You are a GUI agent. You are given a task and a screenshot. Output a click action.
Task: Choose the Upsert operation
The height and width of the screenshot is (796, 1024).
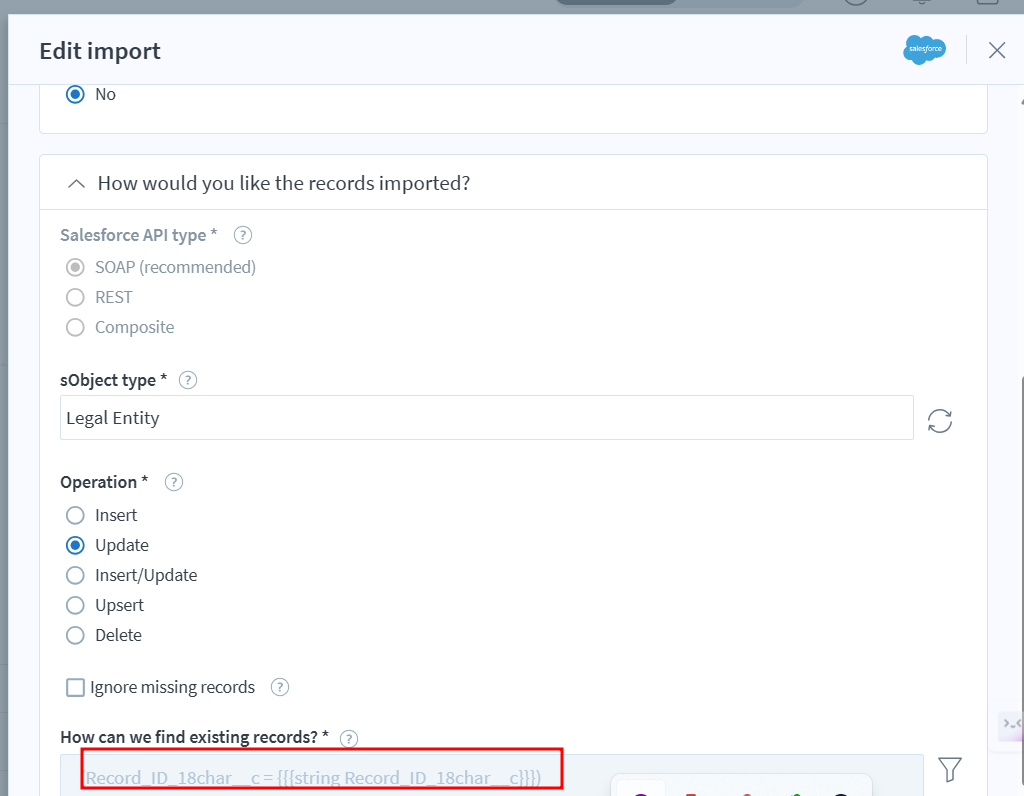click(75, 606)
